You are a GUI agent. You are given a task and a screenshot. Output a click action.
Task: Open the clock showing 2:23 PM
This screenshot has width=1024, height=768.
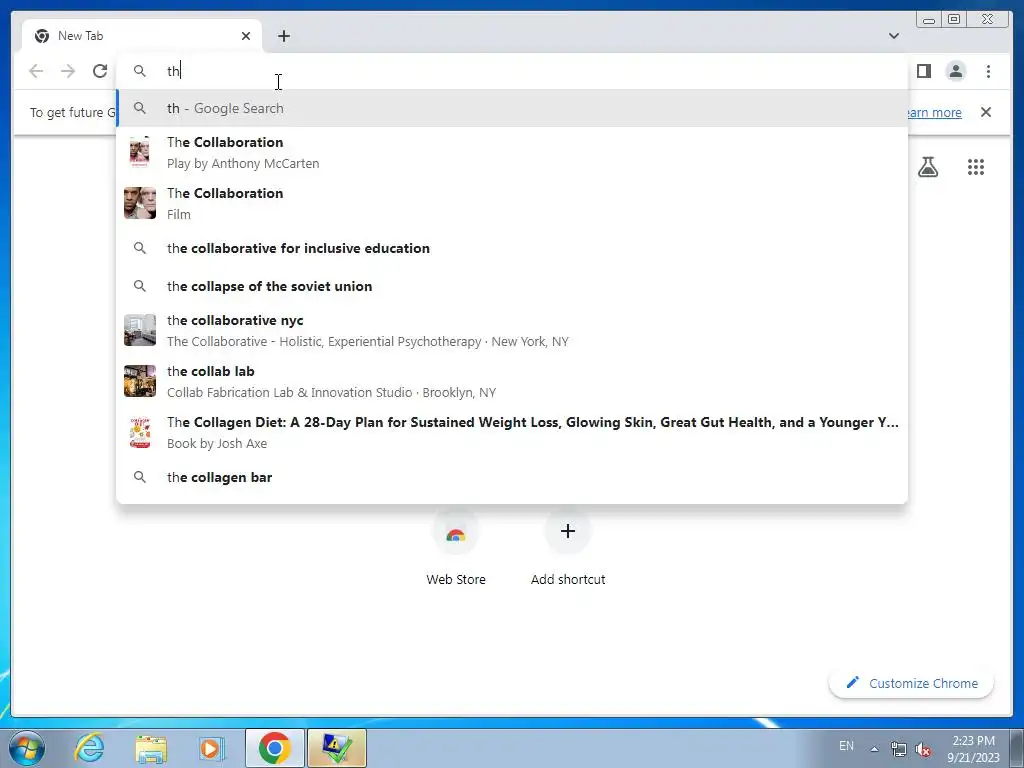(x=973, y=748)
